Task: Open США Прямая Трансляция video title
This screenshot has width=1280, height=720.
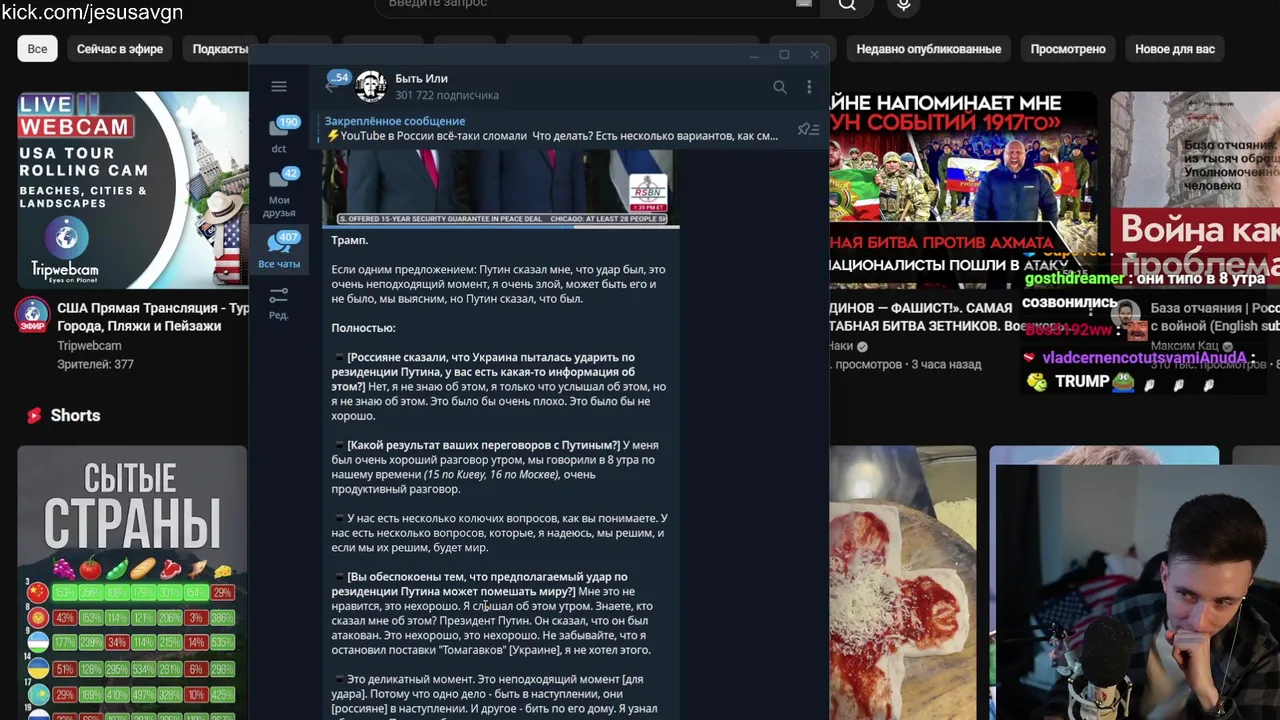Action: pyautogui.click(x=153, y=317)
